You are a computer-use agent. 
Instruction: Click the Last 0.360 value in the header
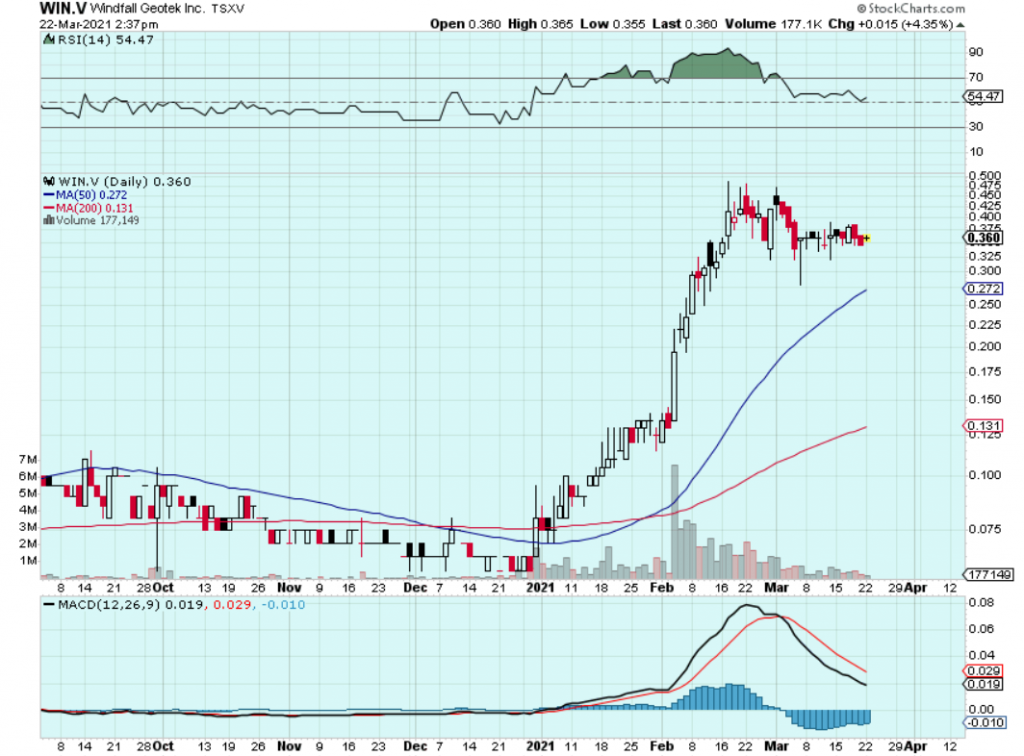tap(684, 24)
